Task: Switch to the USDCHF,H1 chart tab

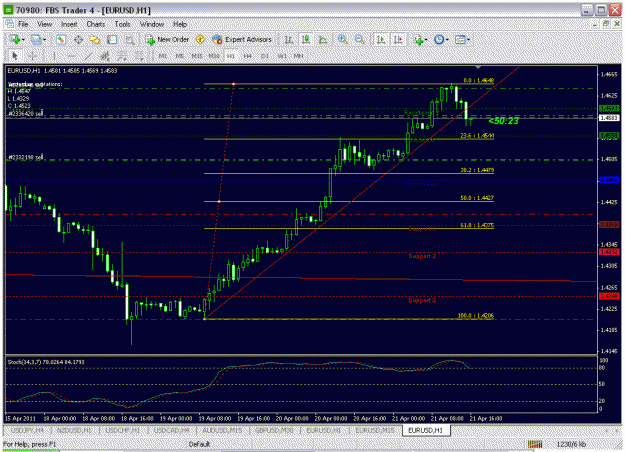Action: (x=122, y=430)
